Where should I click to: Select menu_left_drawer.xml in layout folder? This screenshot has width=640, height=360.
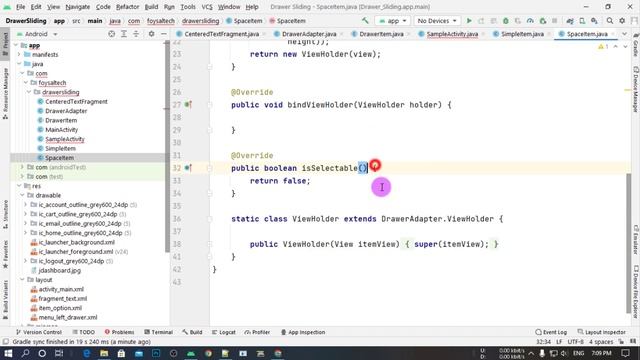point(68,318)
